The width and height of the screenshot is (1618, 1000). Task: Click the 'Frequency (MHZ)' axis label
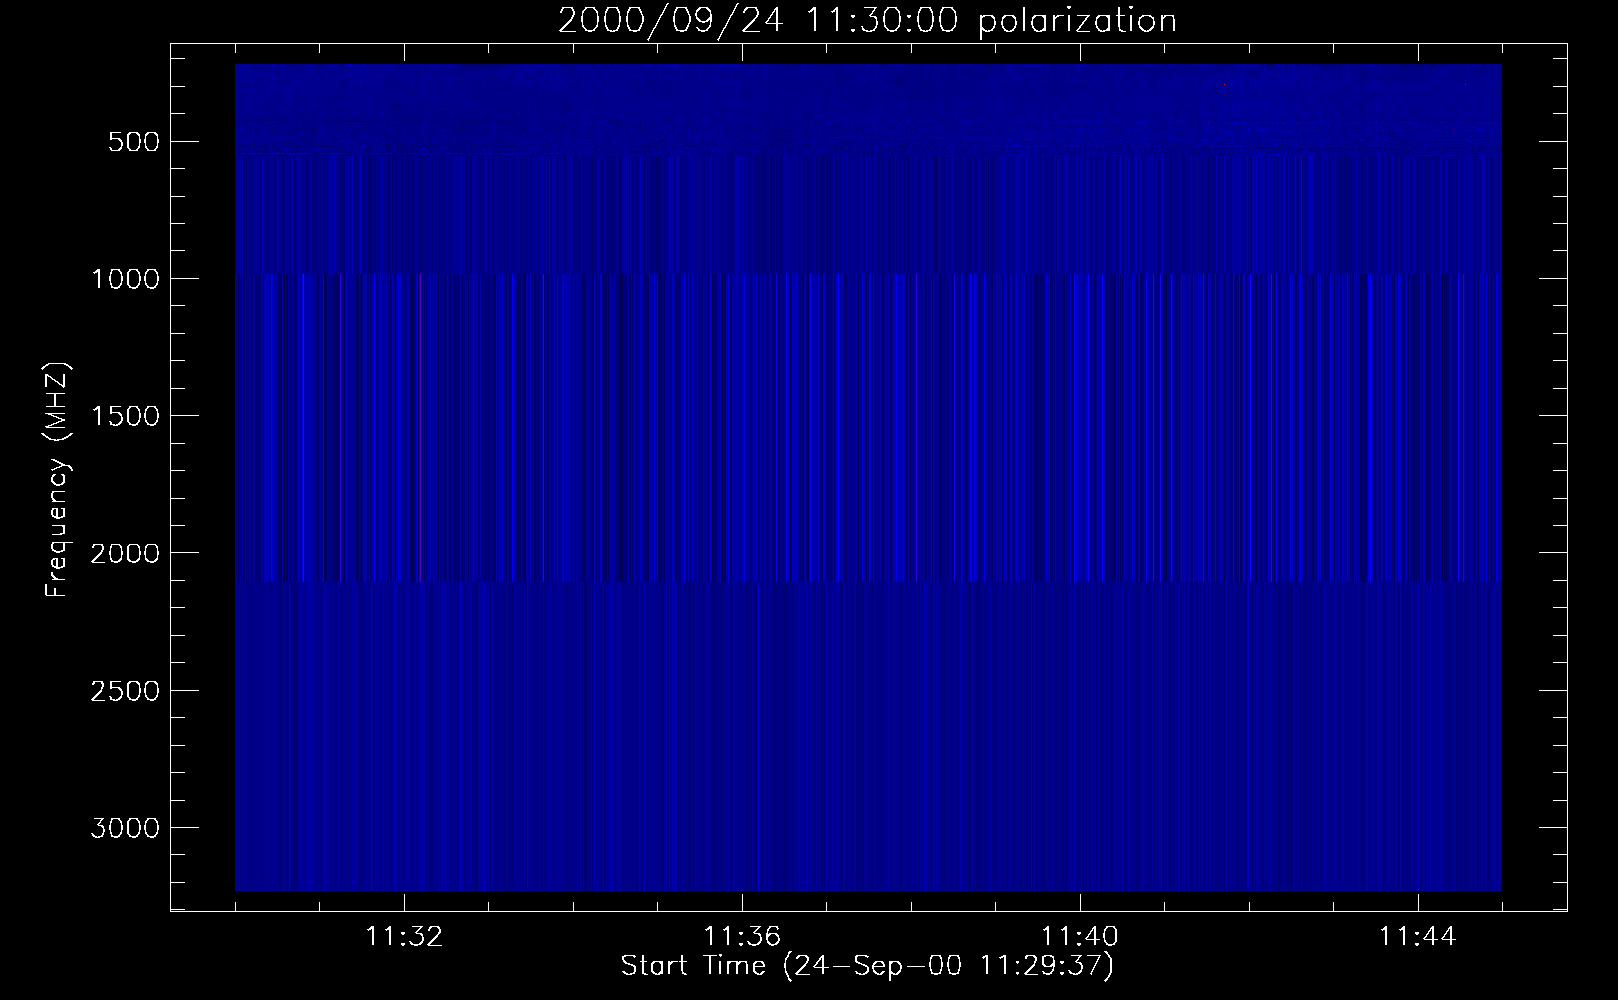[x=57, y=480]
